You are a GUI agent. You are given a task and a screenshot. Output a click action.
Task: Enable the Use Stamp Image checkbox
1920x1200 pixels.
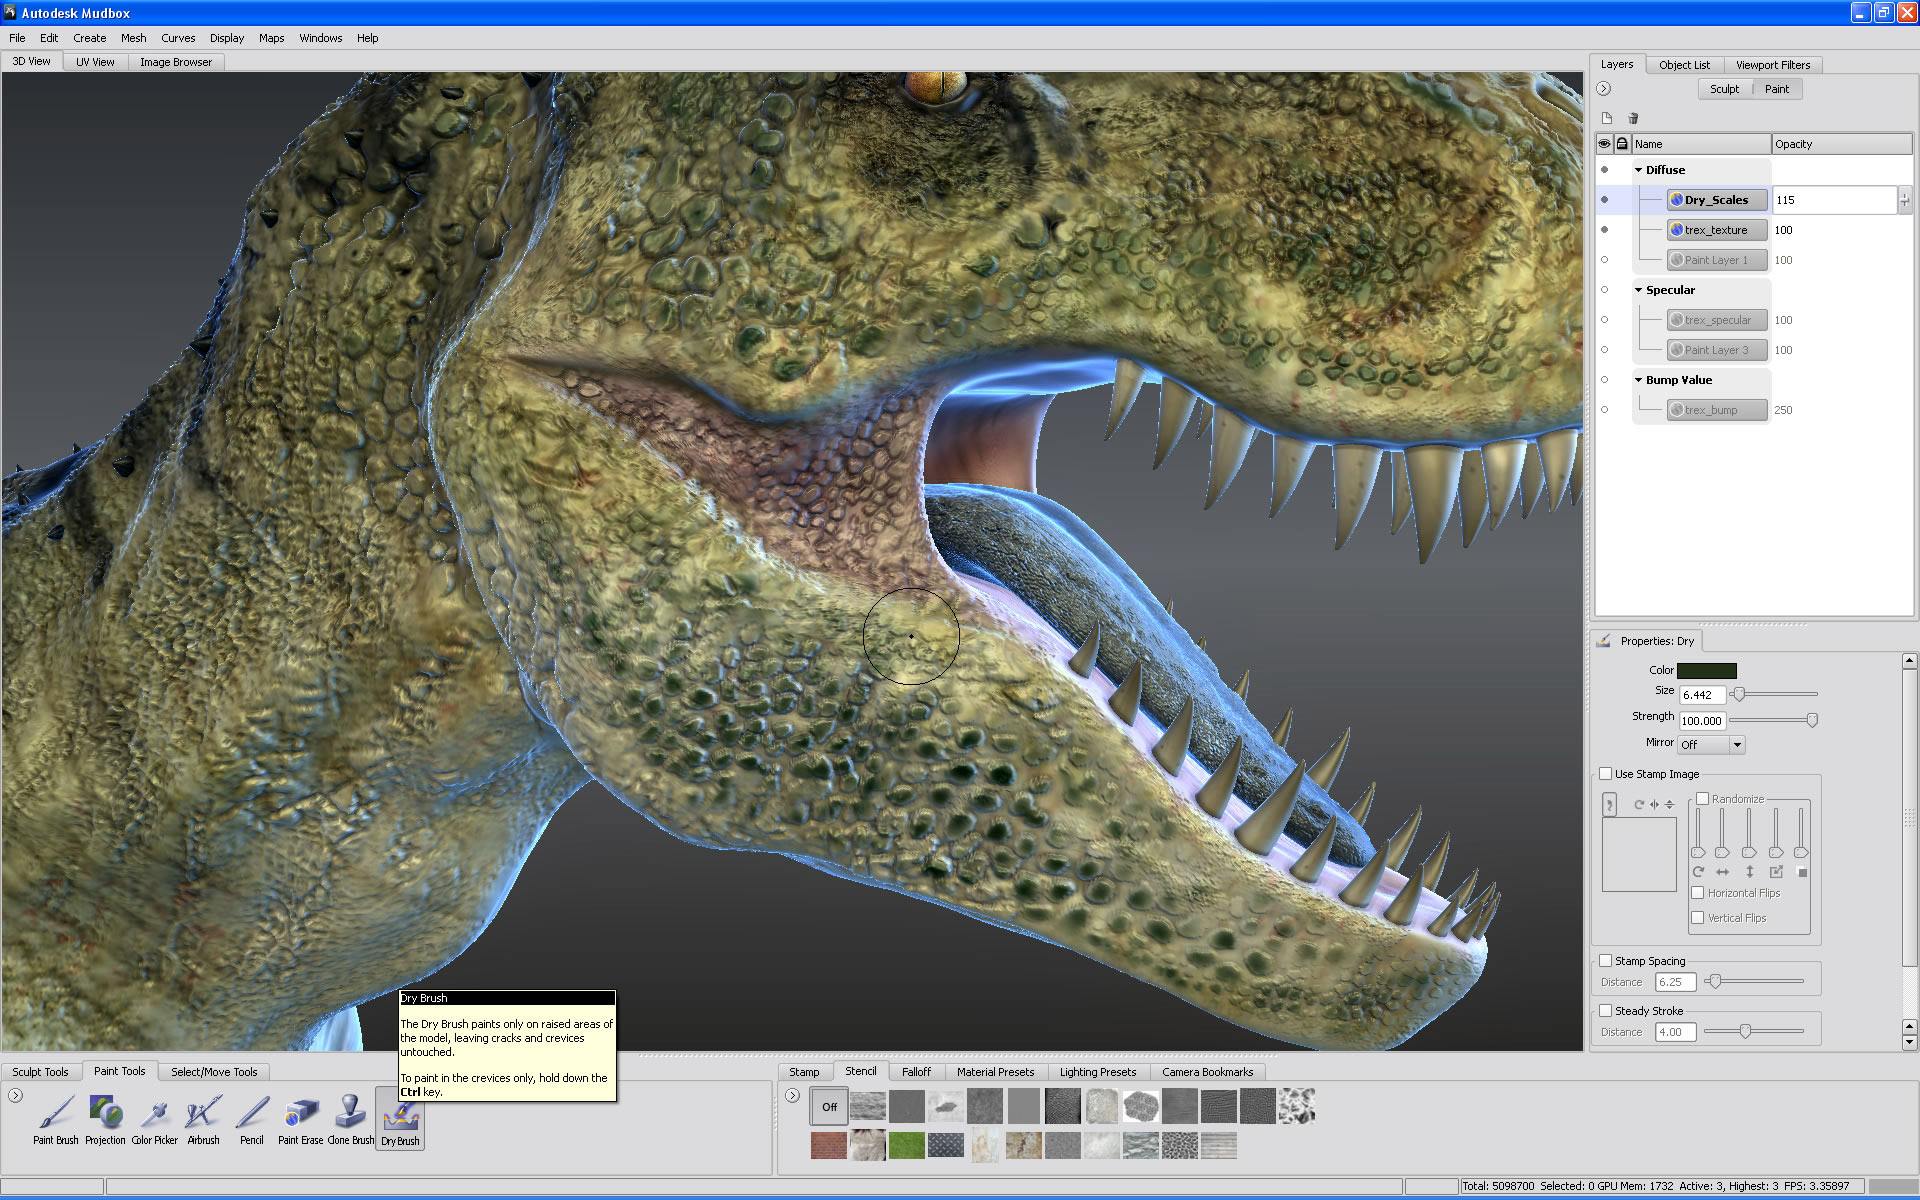(x=1608, y=773)
